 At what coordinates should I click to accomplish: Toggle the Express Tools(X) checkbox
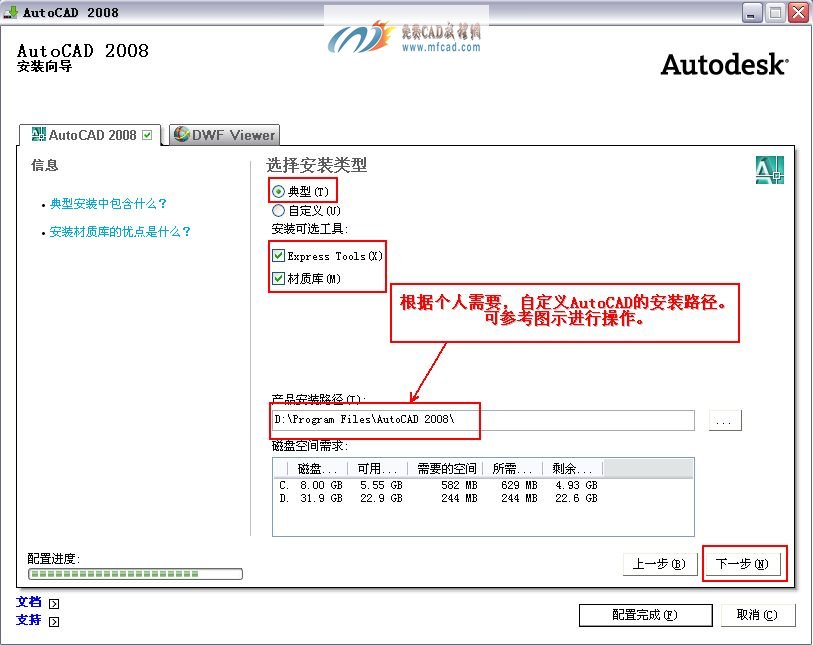tap(278, 256)
